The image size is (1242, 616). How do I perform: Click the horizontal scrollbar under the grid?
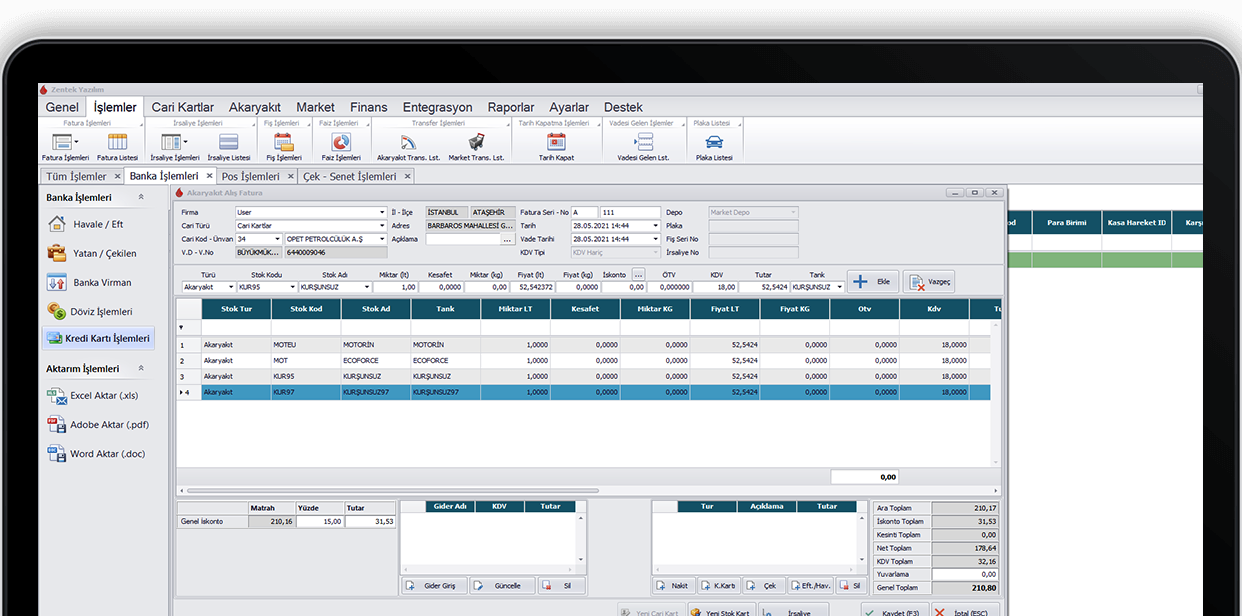tap(390, 491)
